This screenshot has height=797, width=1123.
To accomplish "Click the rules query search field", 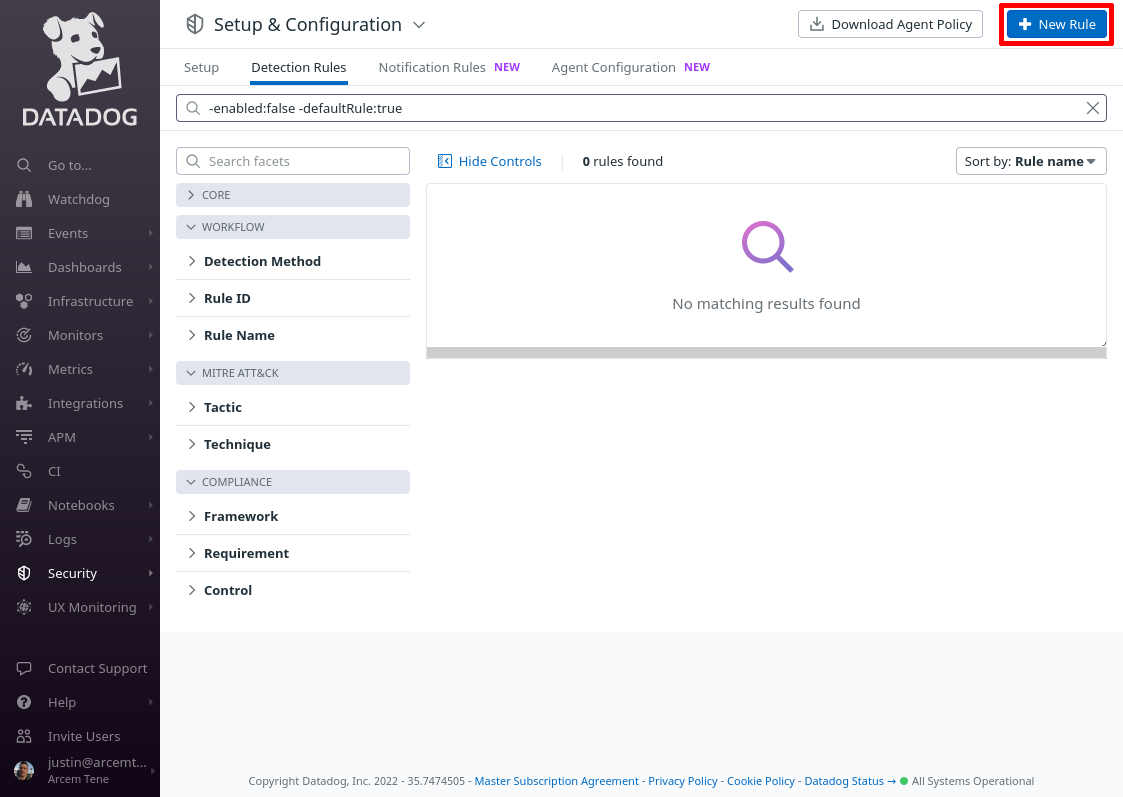I will click(641, 108).
